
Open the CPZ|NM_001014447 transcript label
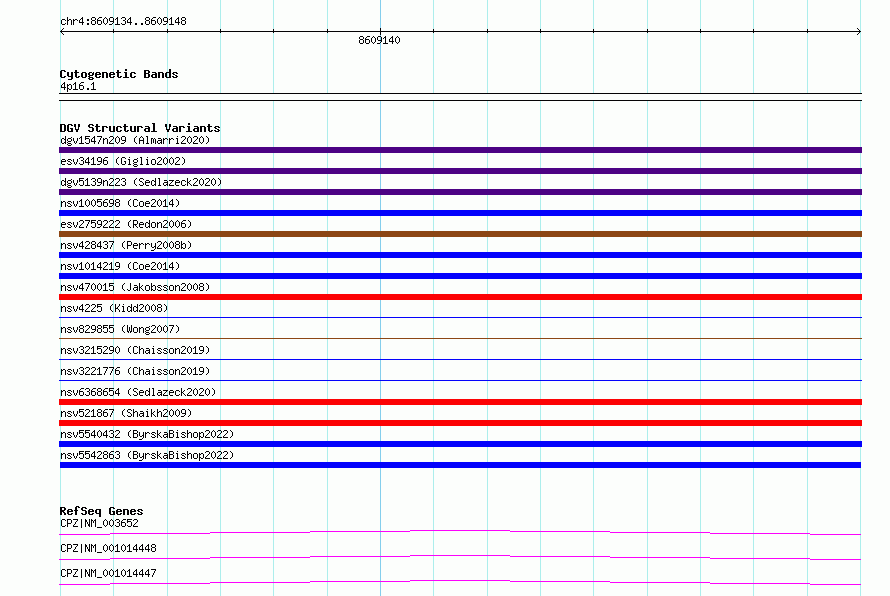(x=108, y=573)
